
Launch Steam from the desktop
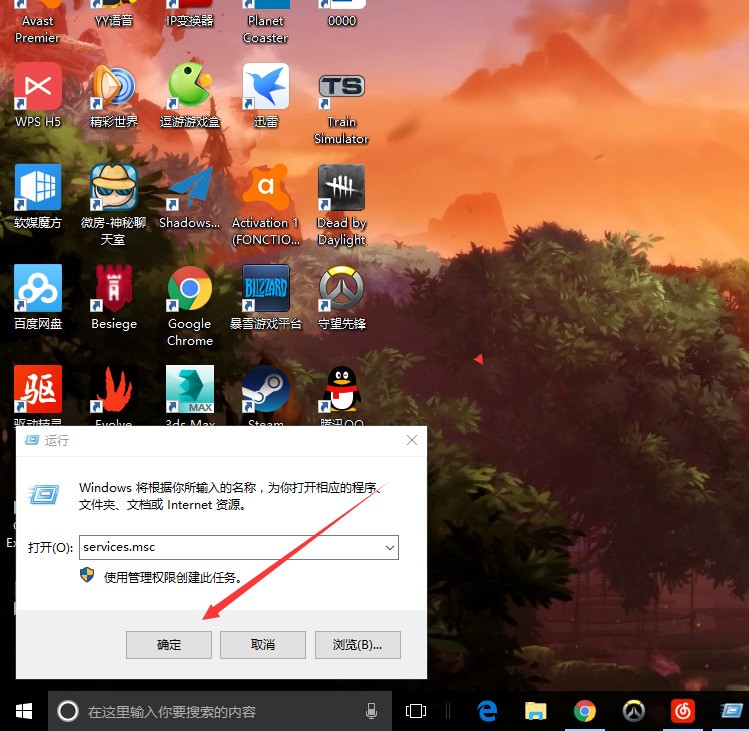coord(266,389)
